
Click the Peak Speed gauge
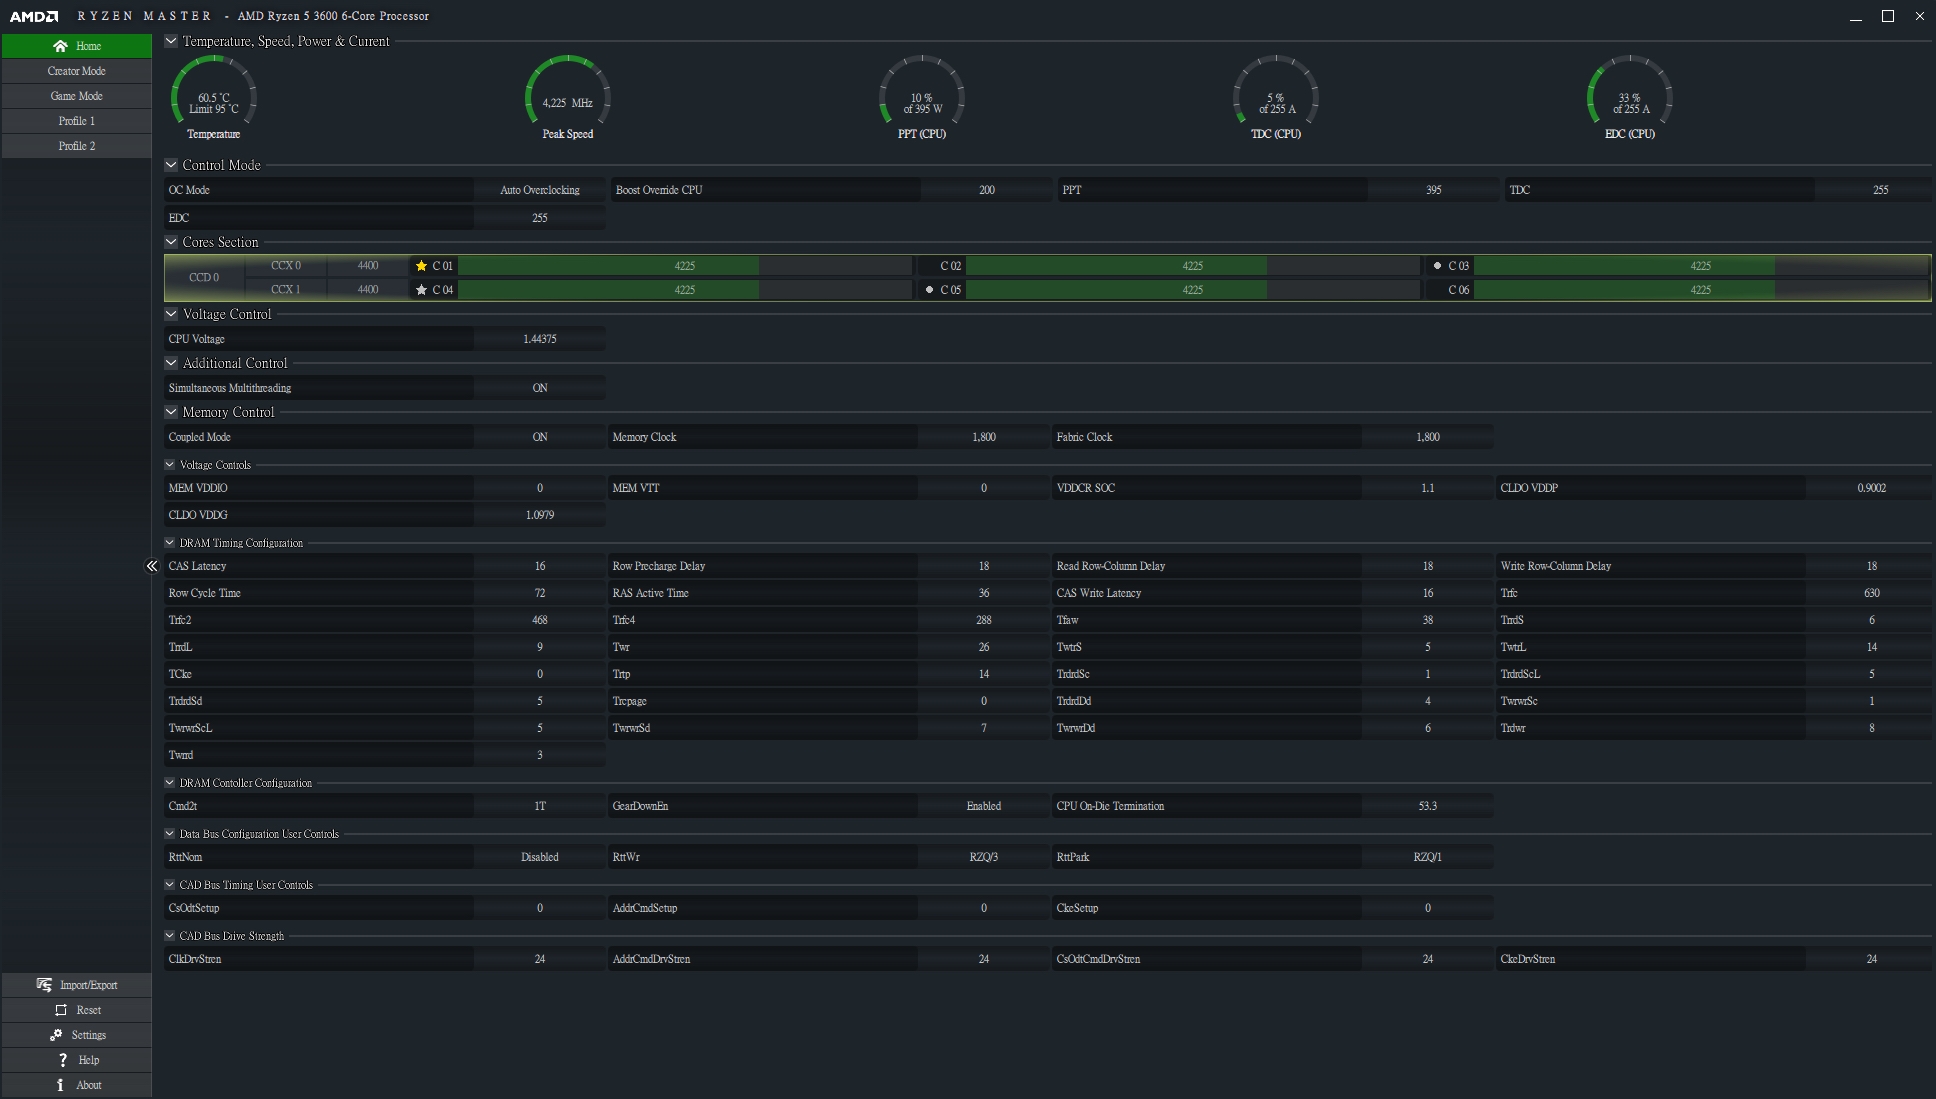coord(567,97)
